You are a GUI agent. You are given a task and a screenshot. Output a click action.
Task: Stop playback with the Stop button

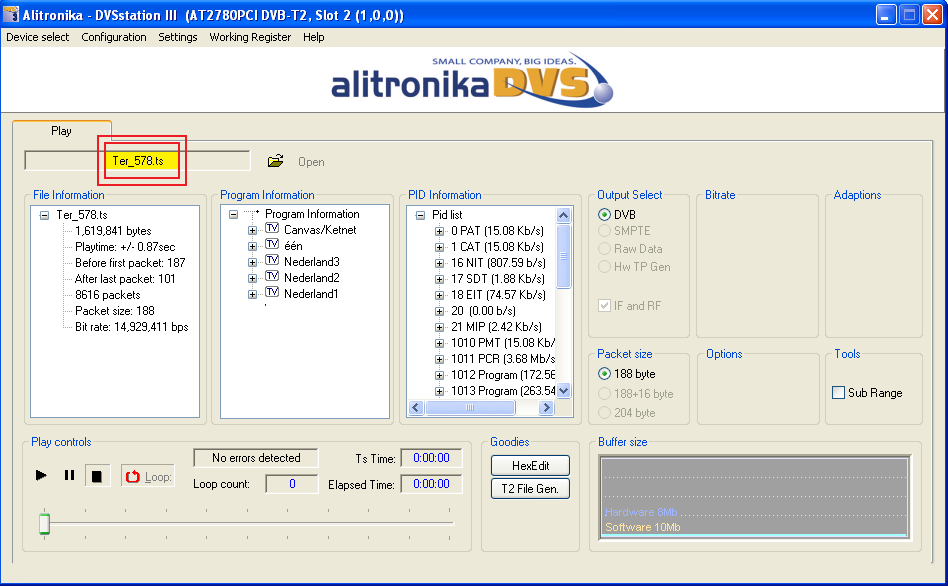coord(97,476)
